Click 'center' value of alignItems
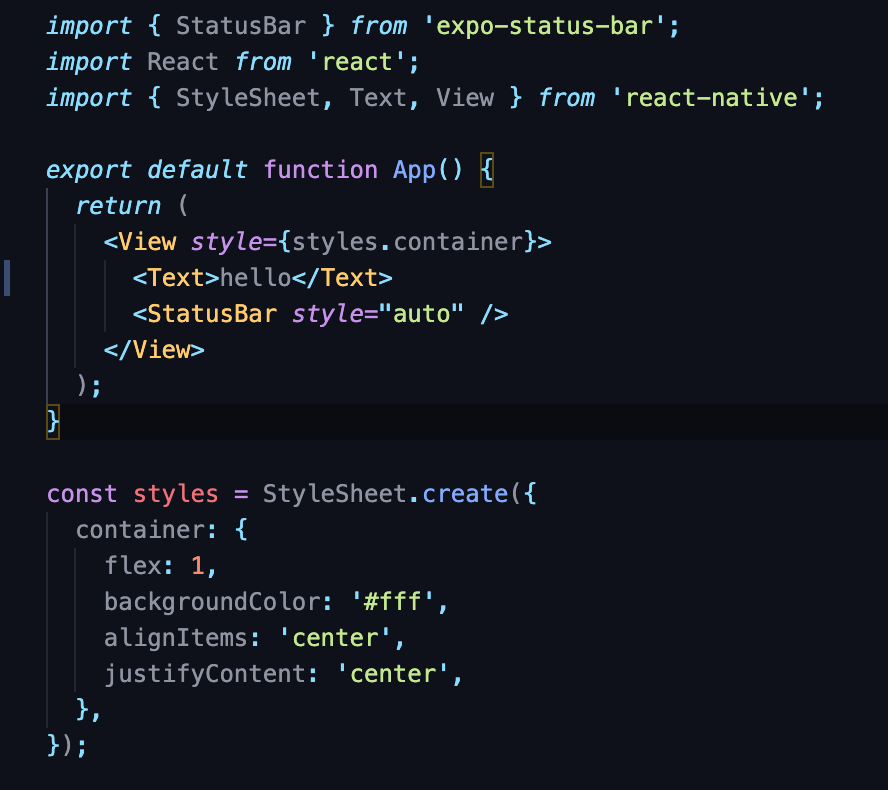The height and width of the screenshot is (790, 888). click(335, 638)
